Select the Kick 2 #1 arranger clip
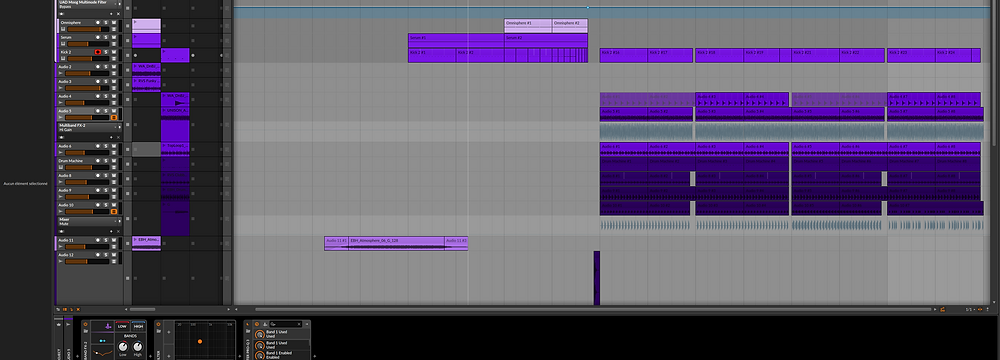 (432, 56)
